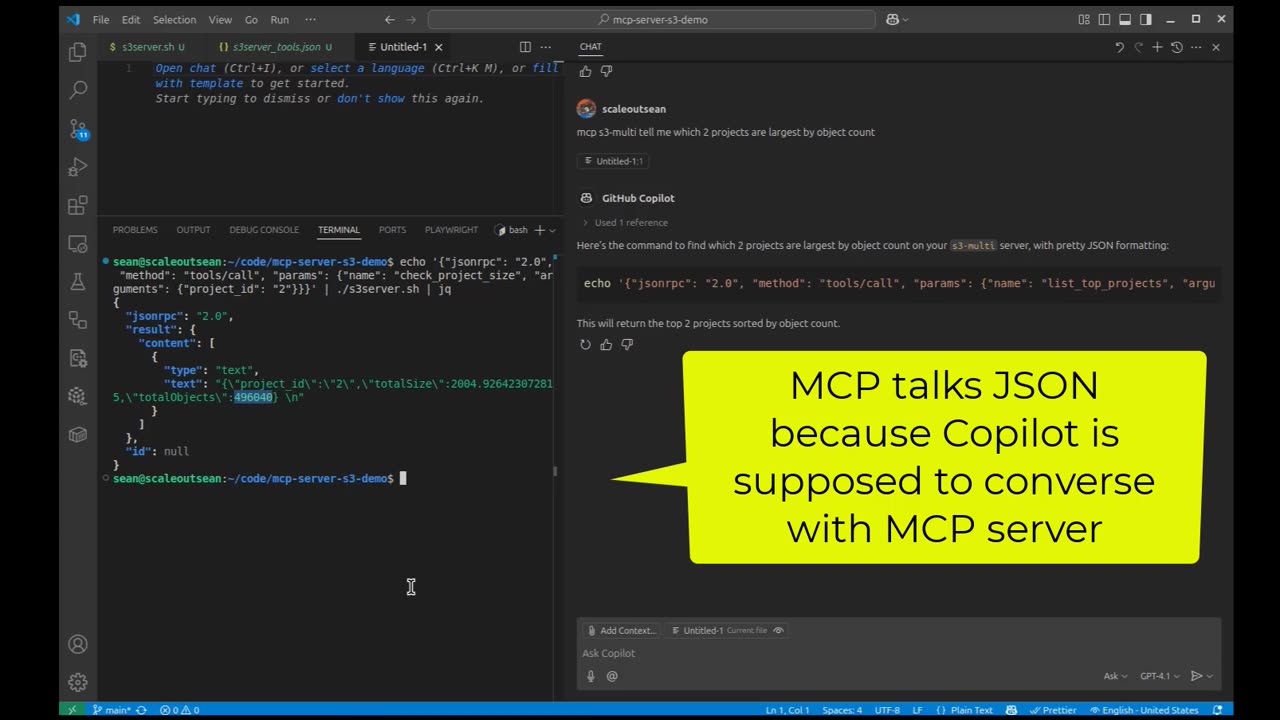Toggle secondary side bar visibility
The image size is (1280, 720).
(x=1144, y=19)
